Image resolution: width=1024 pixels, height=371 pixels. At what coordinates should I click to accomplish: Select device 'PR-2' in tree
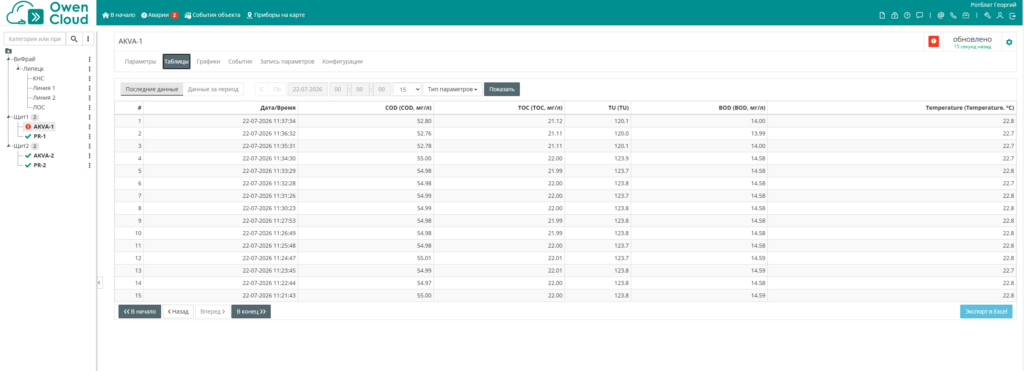[39, 165]
